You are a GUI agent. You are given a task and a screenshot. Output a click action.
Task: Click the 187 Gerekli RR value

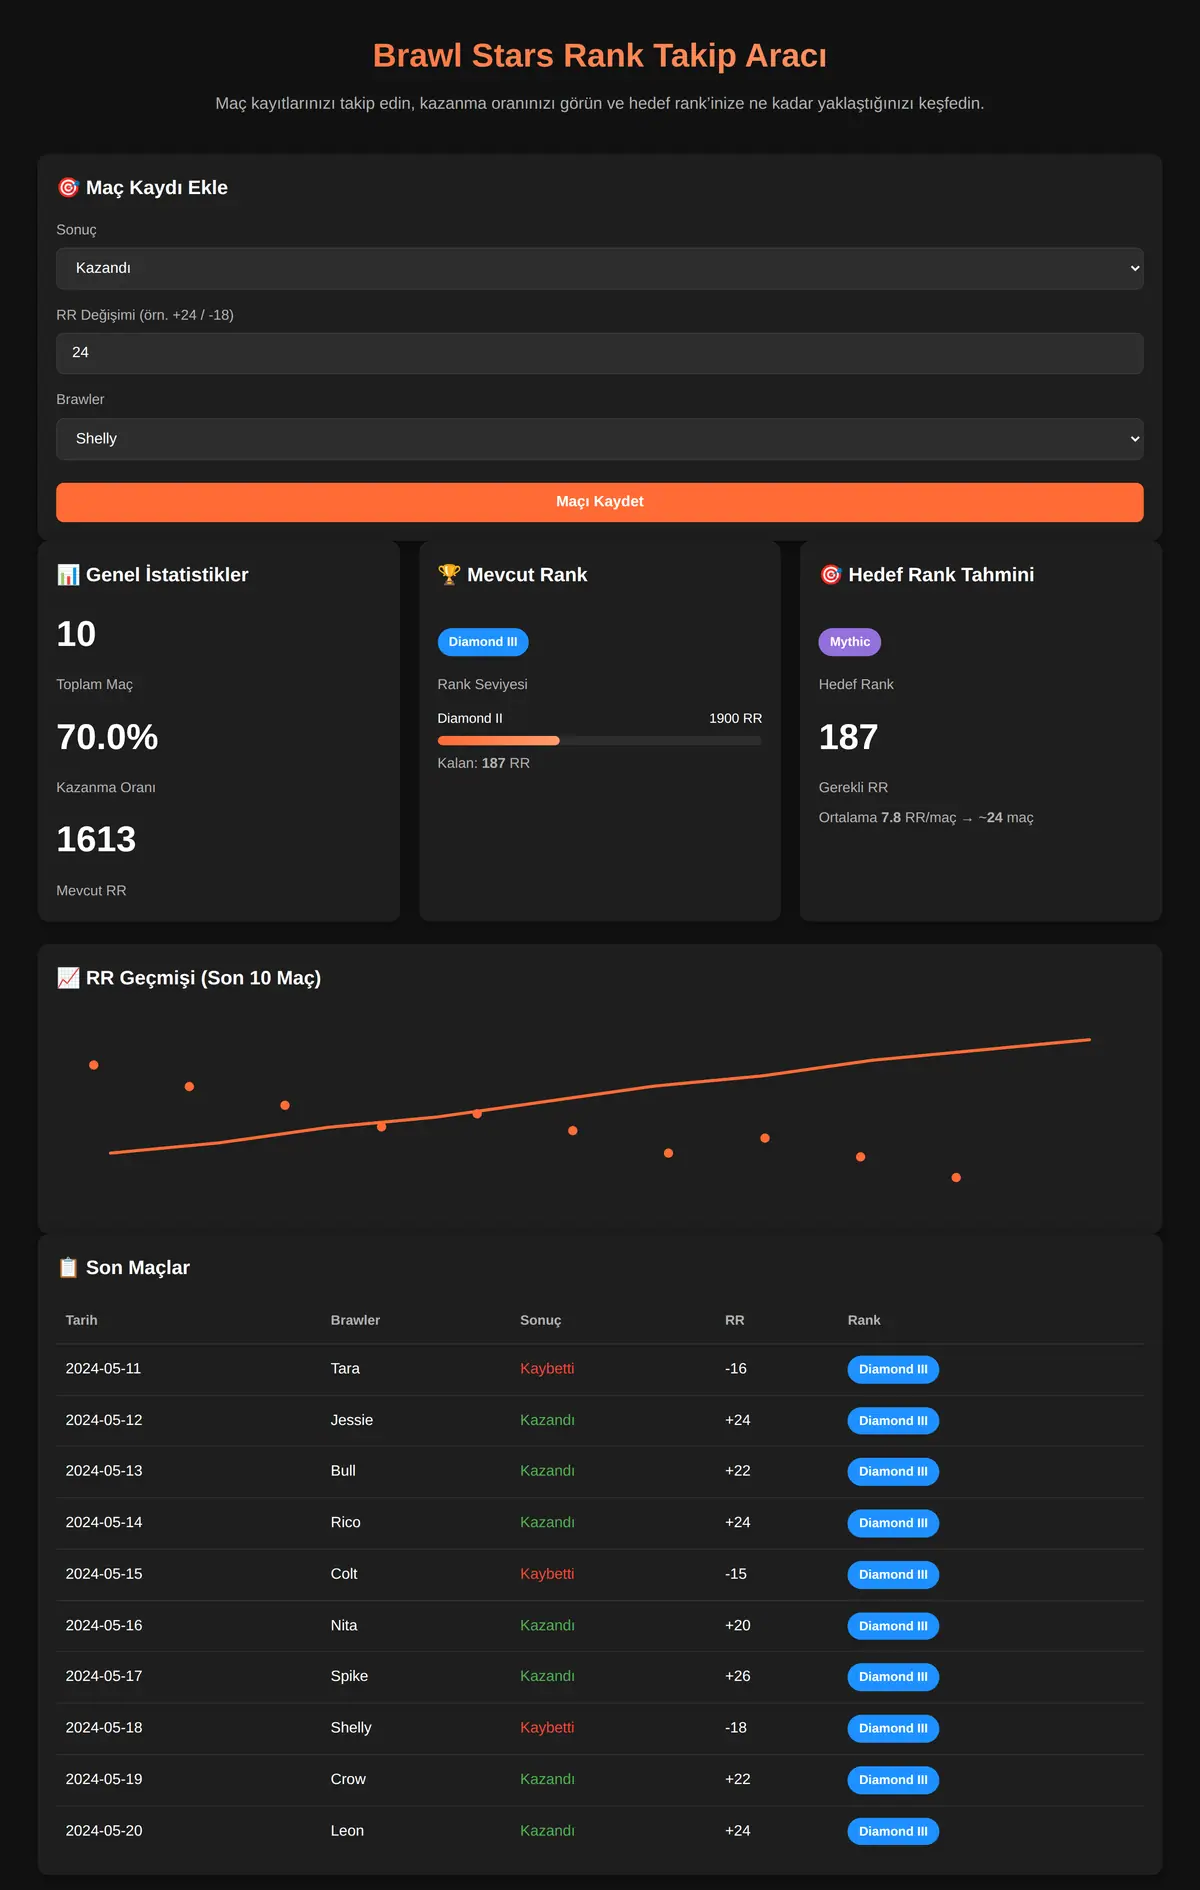(x=848, y=737)
